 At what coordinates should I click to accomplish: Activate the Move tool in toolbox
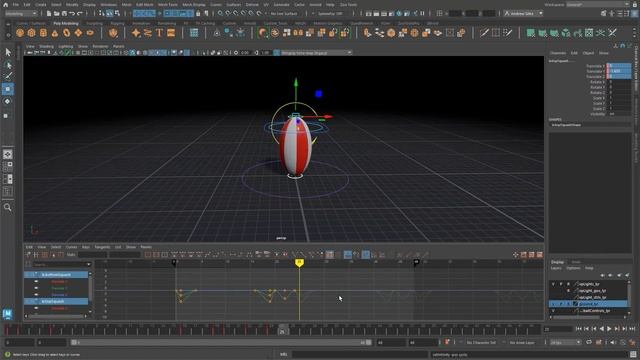8,89
